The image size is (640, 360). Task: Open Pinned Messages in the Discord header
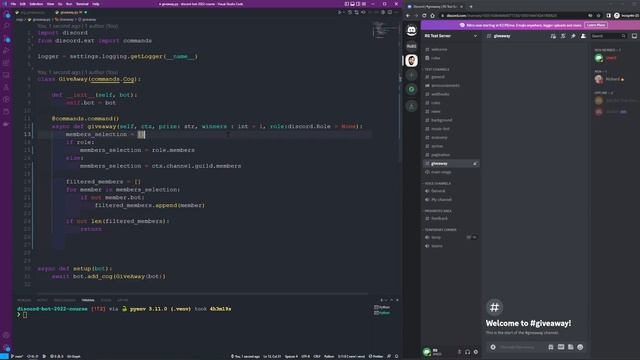[x=573, y=36]
